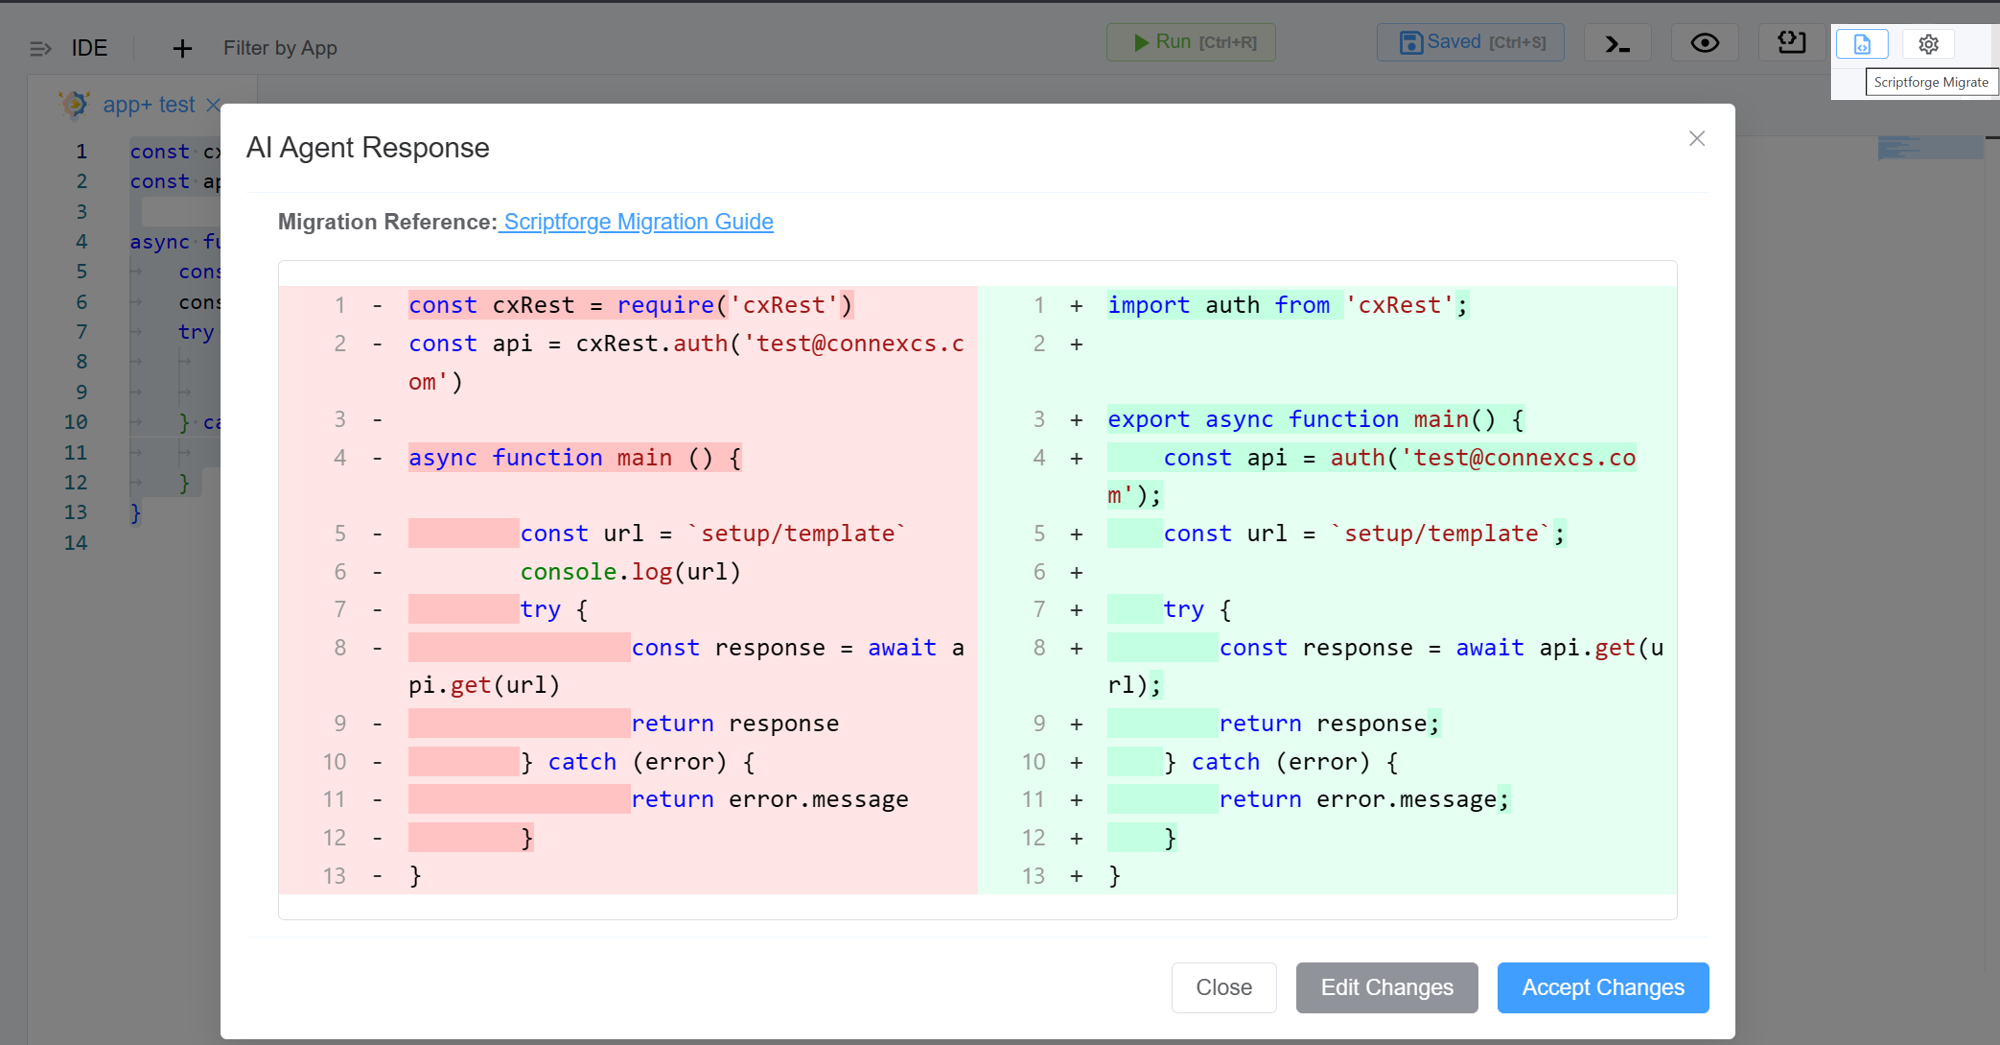This screenshot has width=2000, height=1045.
Task: Click the Scriptforge Migrate file icon
Action: coord(1861,44)
